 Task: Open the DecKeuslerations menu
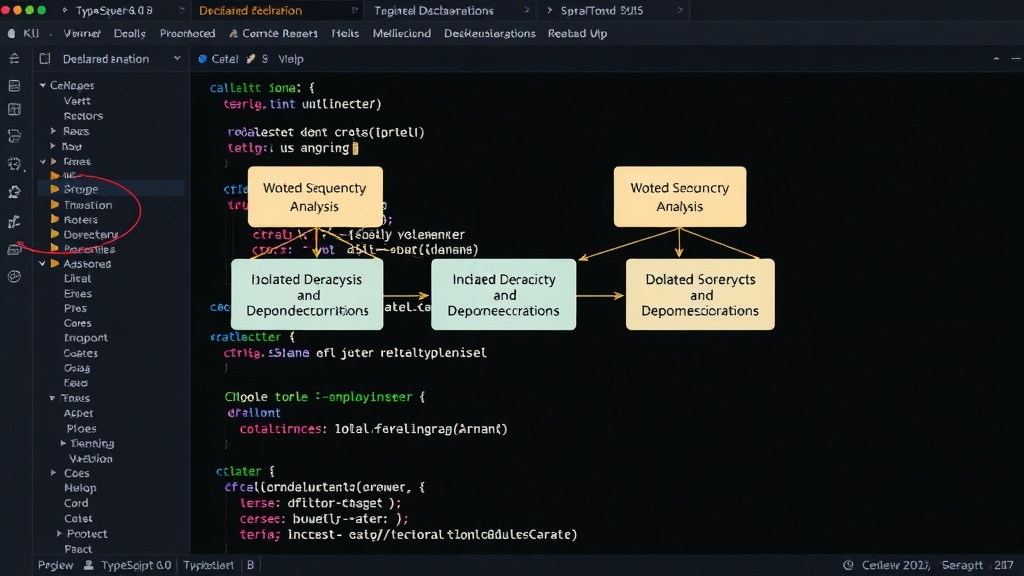(490, 33)
